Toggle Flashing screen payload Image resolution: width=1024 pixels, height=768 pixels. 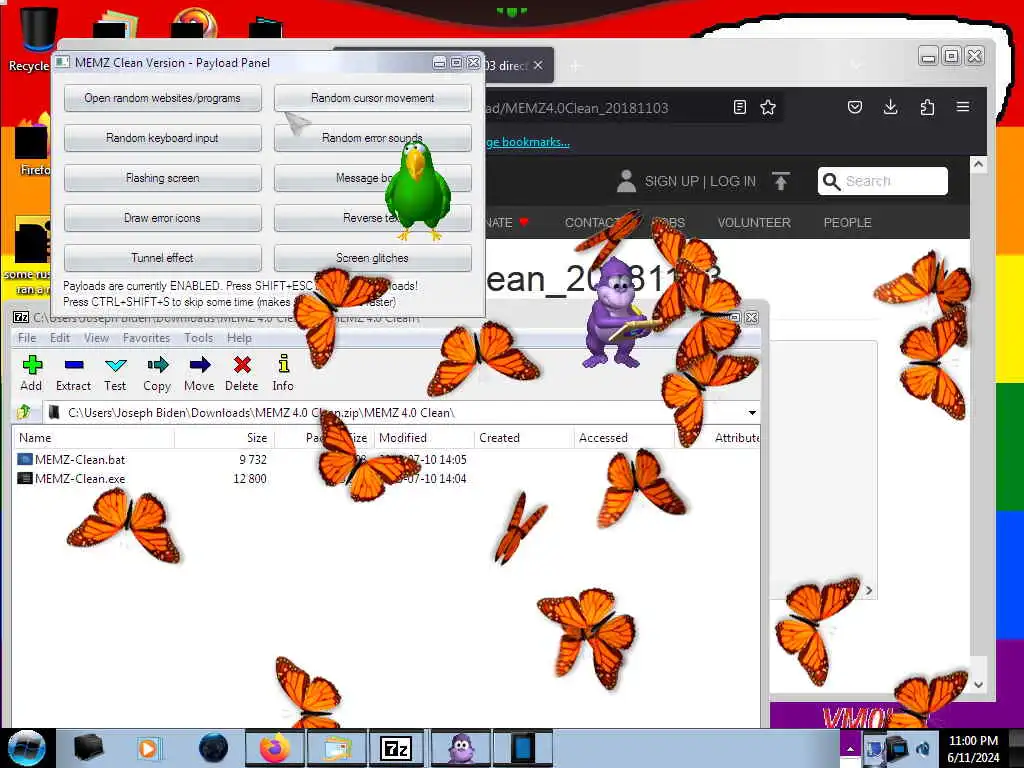(x=163, y=178)
